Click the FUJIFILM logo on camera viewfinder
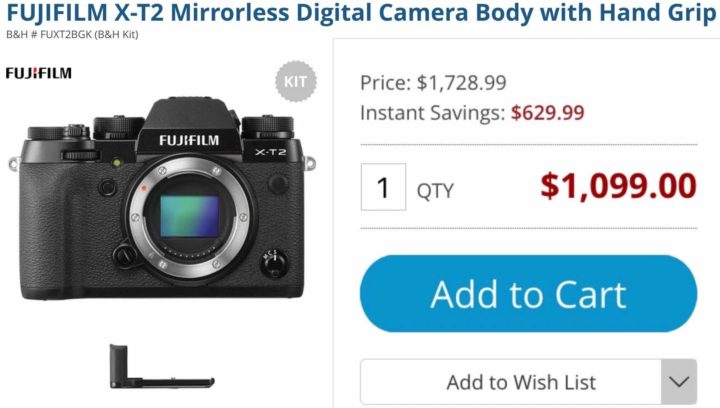 (x=189, y=140)
